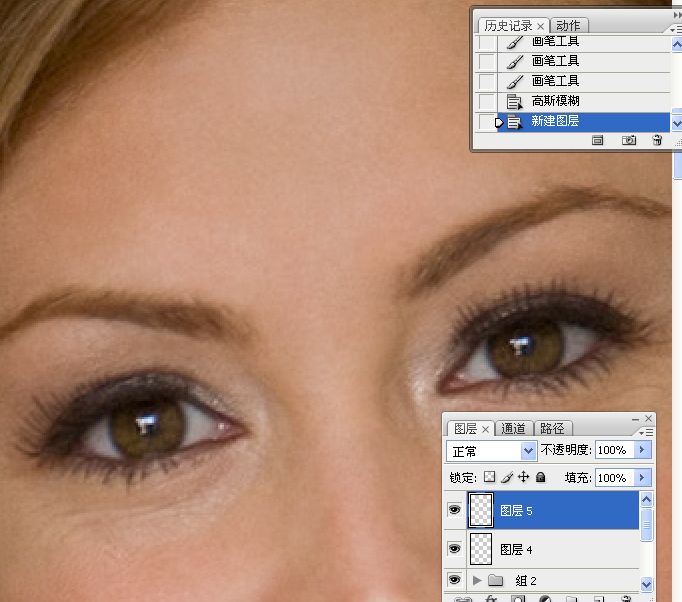
Task: Click the 图层 4 layer thumbnail
Action: point(481,549)
